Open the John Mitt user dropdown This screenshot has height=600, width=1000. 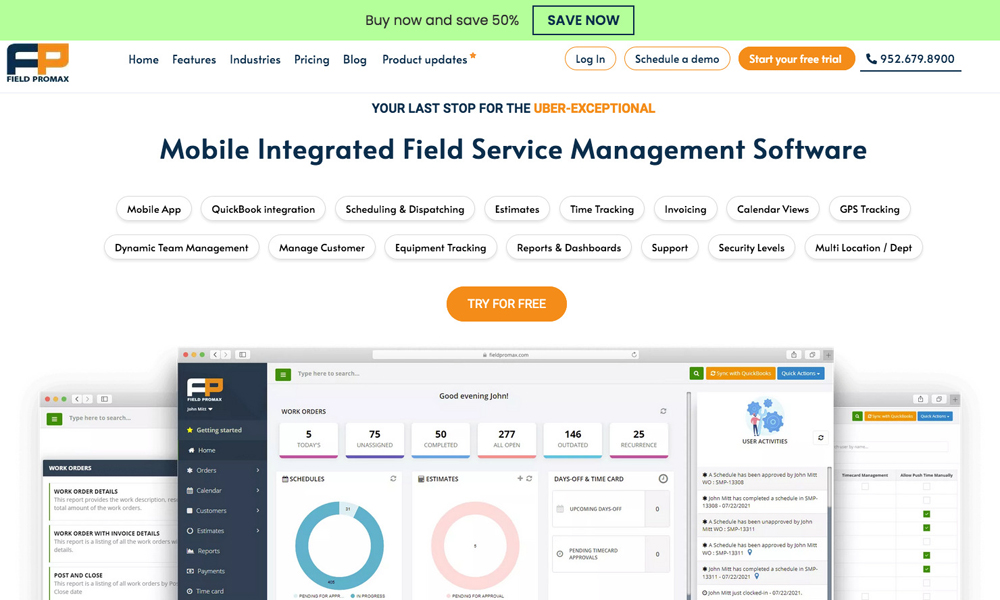pos(200,409)
